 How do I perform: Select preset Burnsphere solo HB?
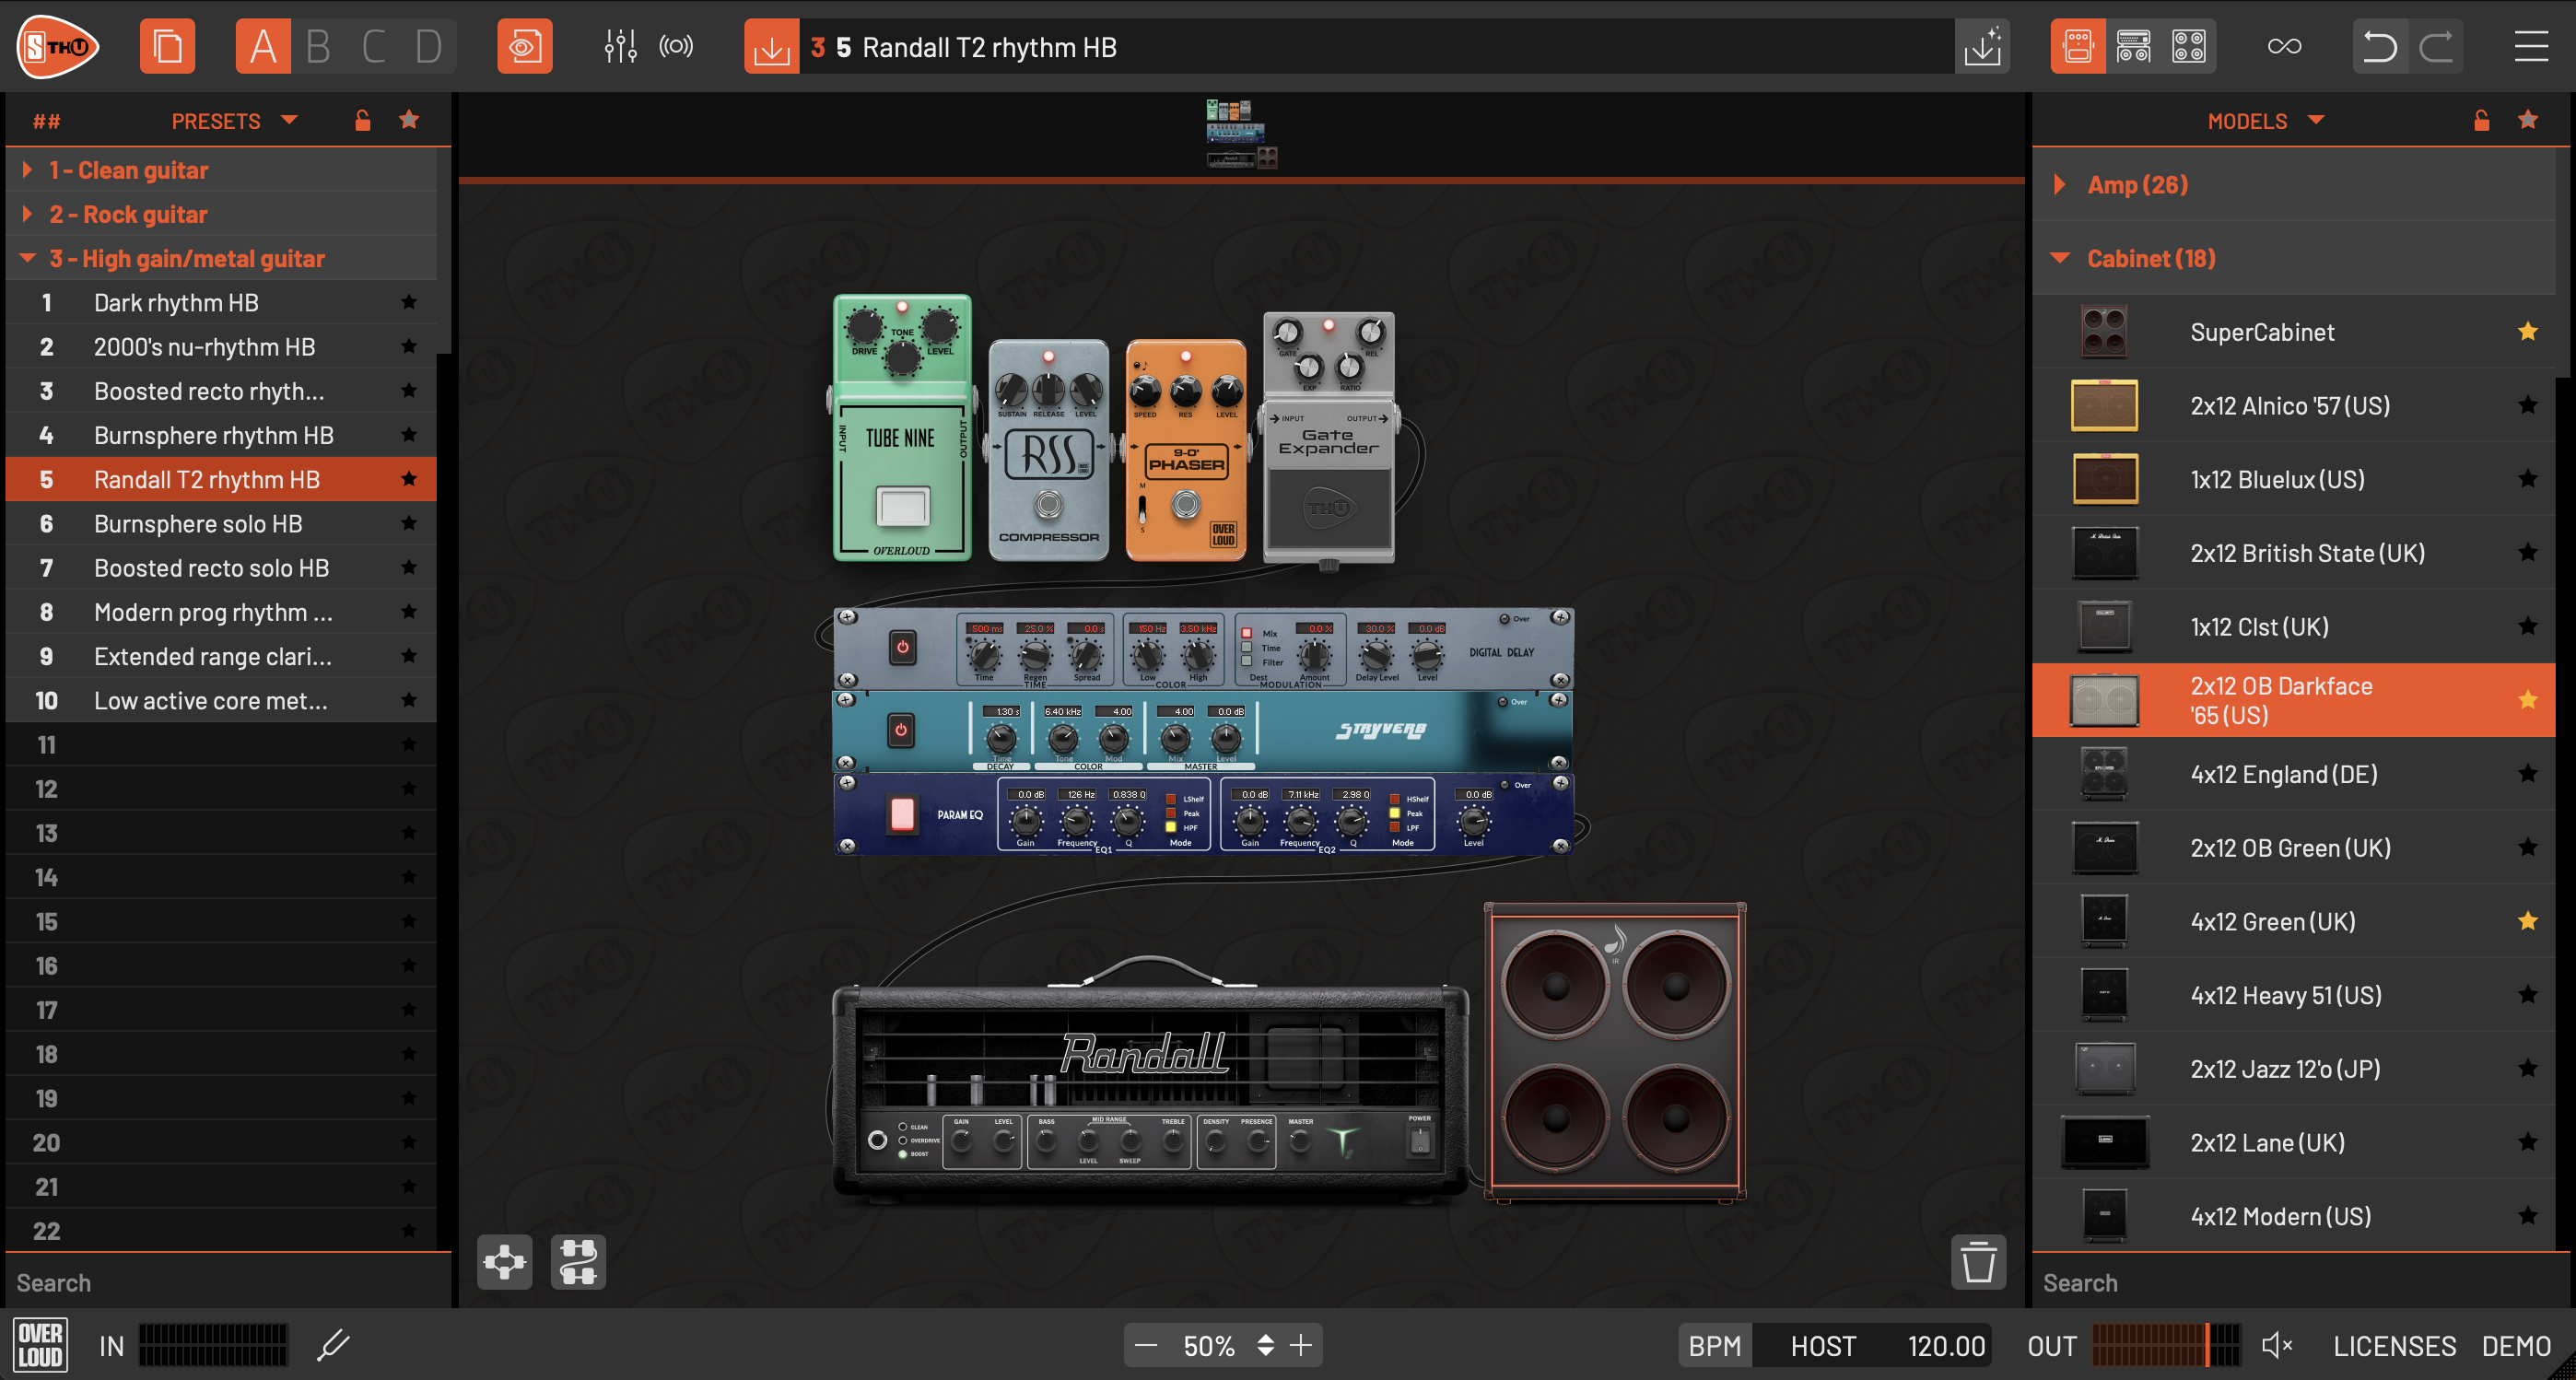pyautogui.click(x=198, y=524)
